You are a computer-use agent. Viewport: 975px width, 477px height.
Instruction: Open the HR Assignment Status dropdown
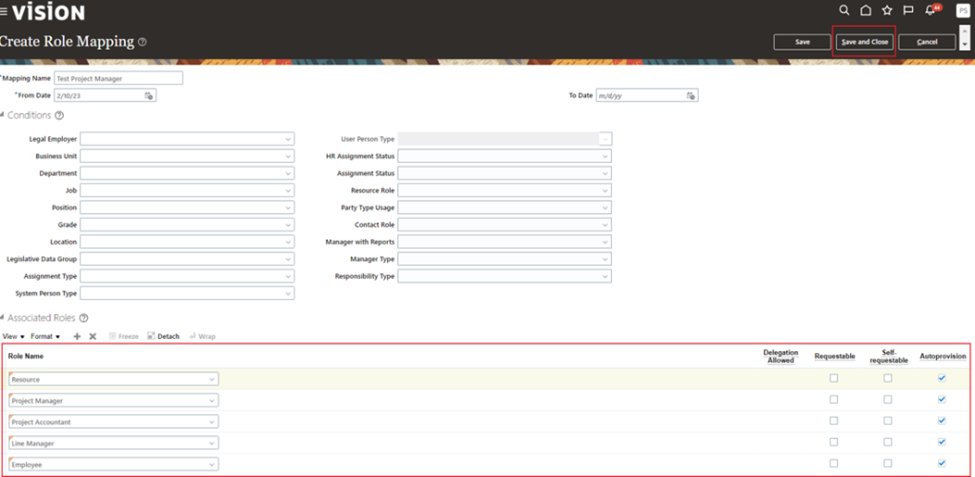(605, 156)
